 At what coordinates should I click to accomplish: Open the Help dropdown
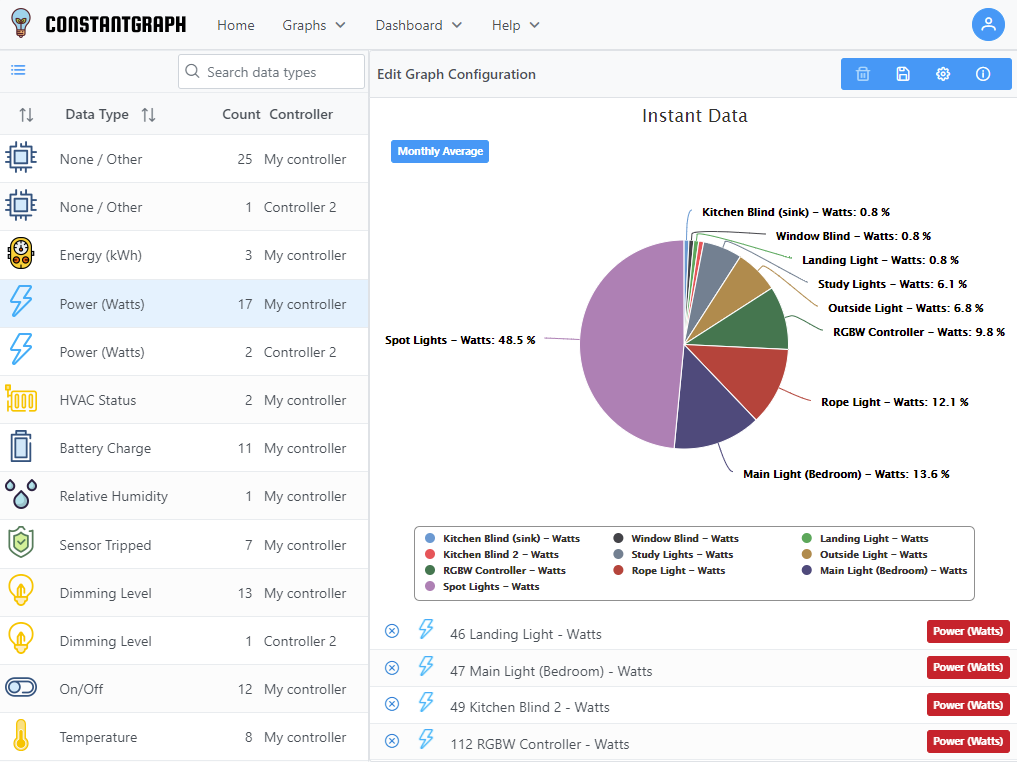click(x=515, y=25)
